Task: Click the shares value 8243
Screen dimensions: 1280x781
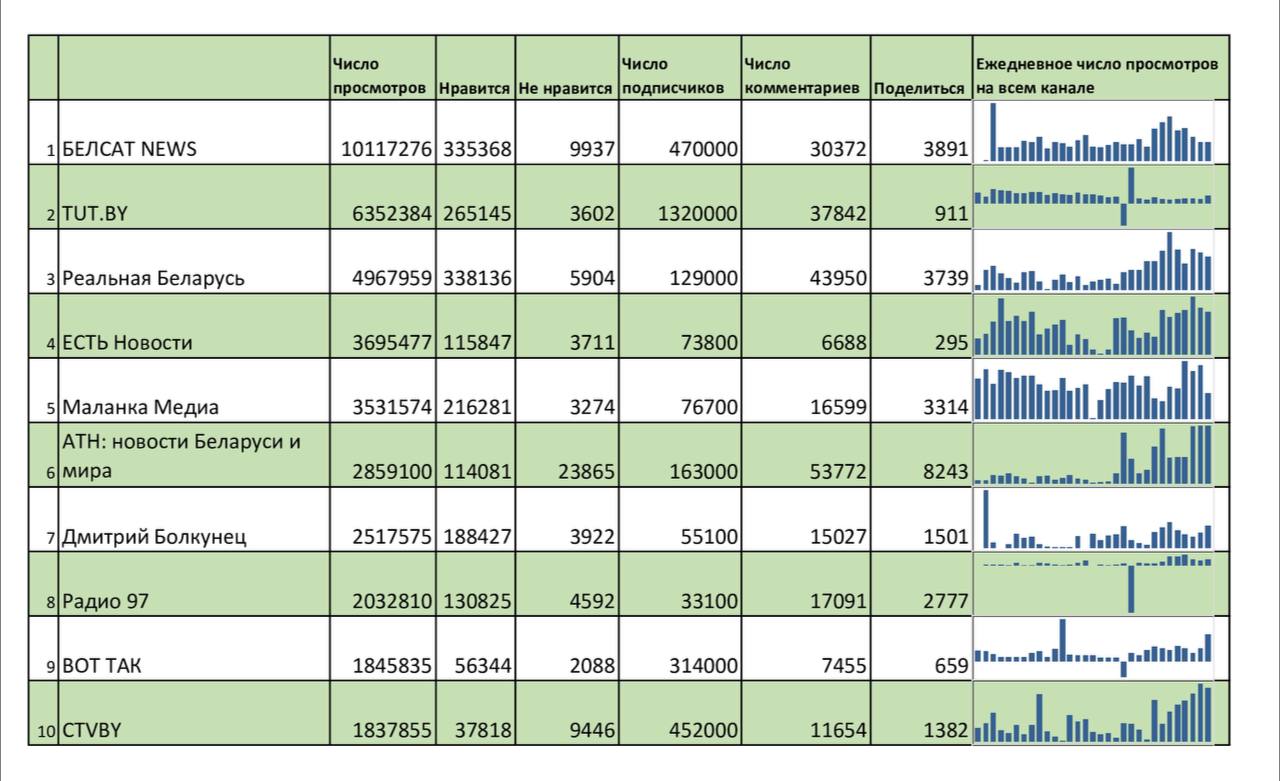Action: 946,472
